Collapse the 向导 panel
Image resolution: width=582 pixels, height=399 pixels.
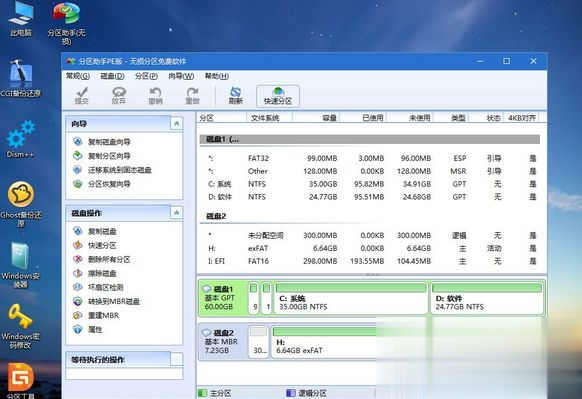tap(177, 123)
